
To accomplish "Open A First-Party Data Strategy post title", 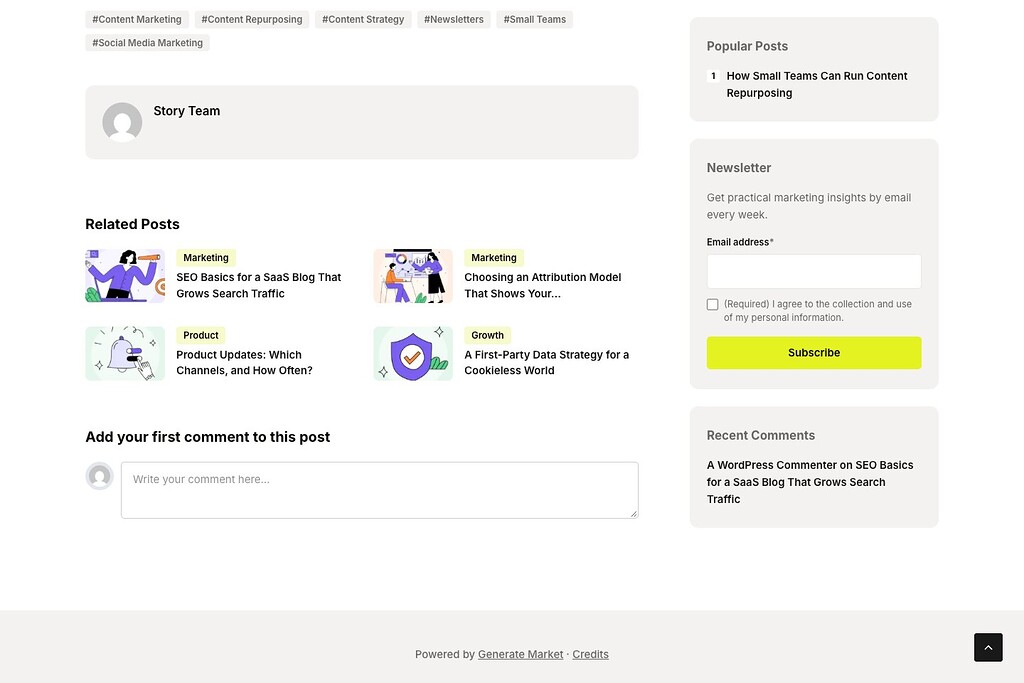I will pyautogui.click(x=547, y=362).
